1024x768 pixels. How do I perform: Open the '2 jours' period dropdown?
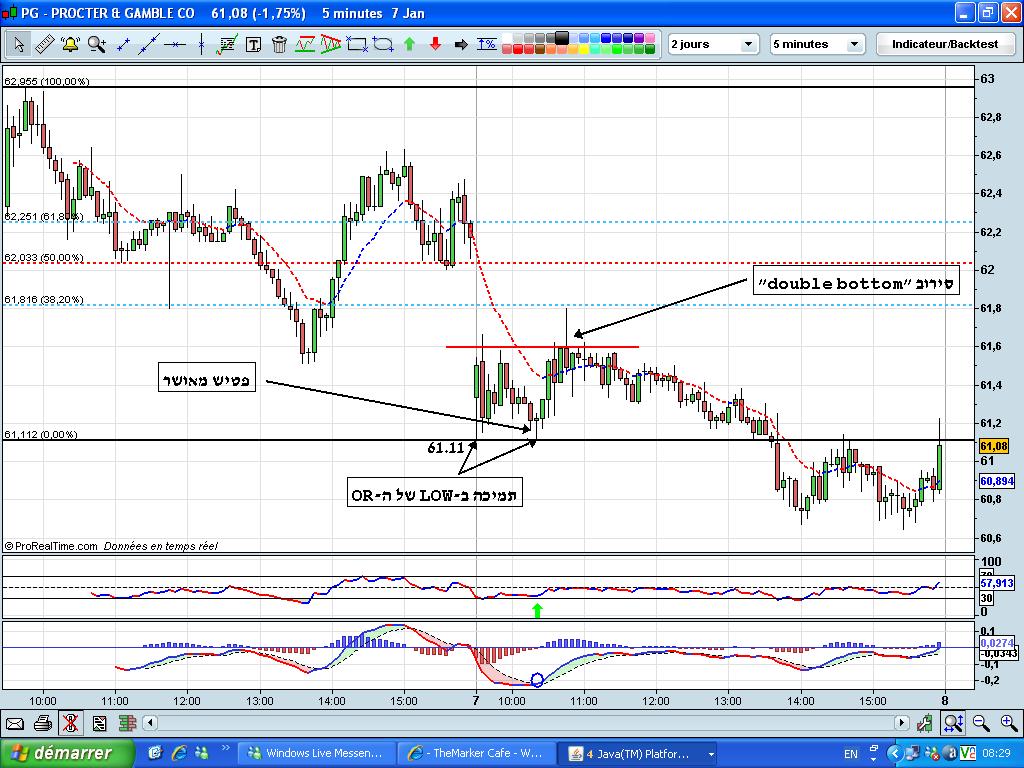tap(712, 44)
